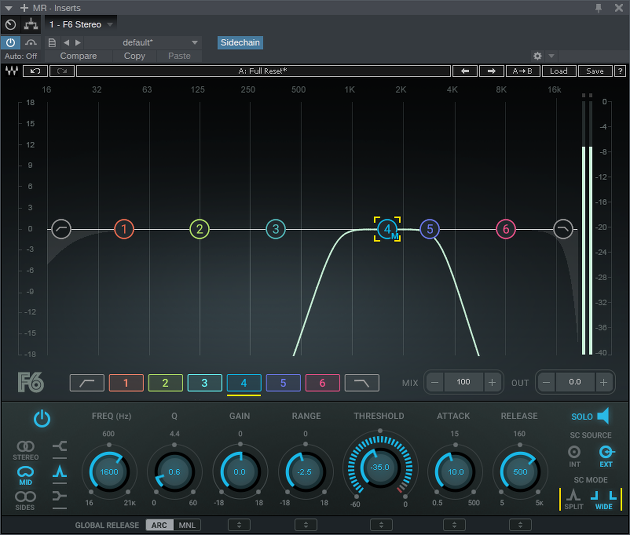The image size is (630, 535).
Task: Select the high-pass band tab
Action: click(87, 383)
